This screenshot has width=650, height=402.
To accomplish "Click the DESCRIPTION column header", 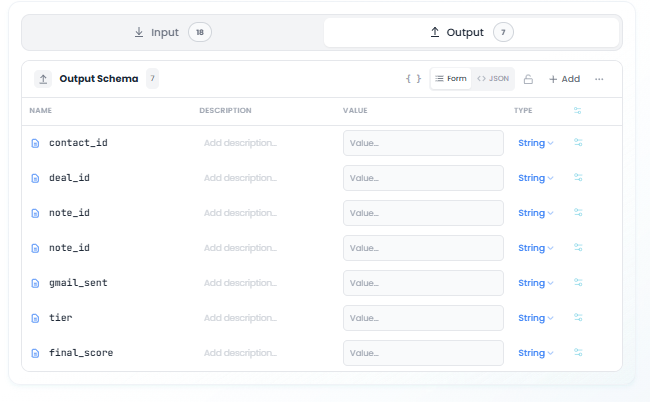I will coord(225,111).
